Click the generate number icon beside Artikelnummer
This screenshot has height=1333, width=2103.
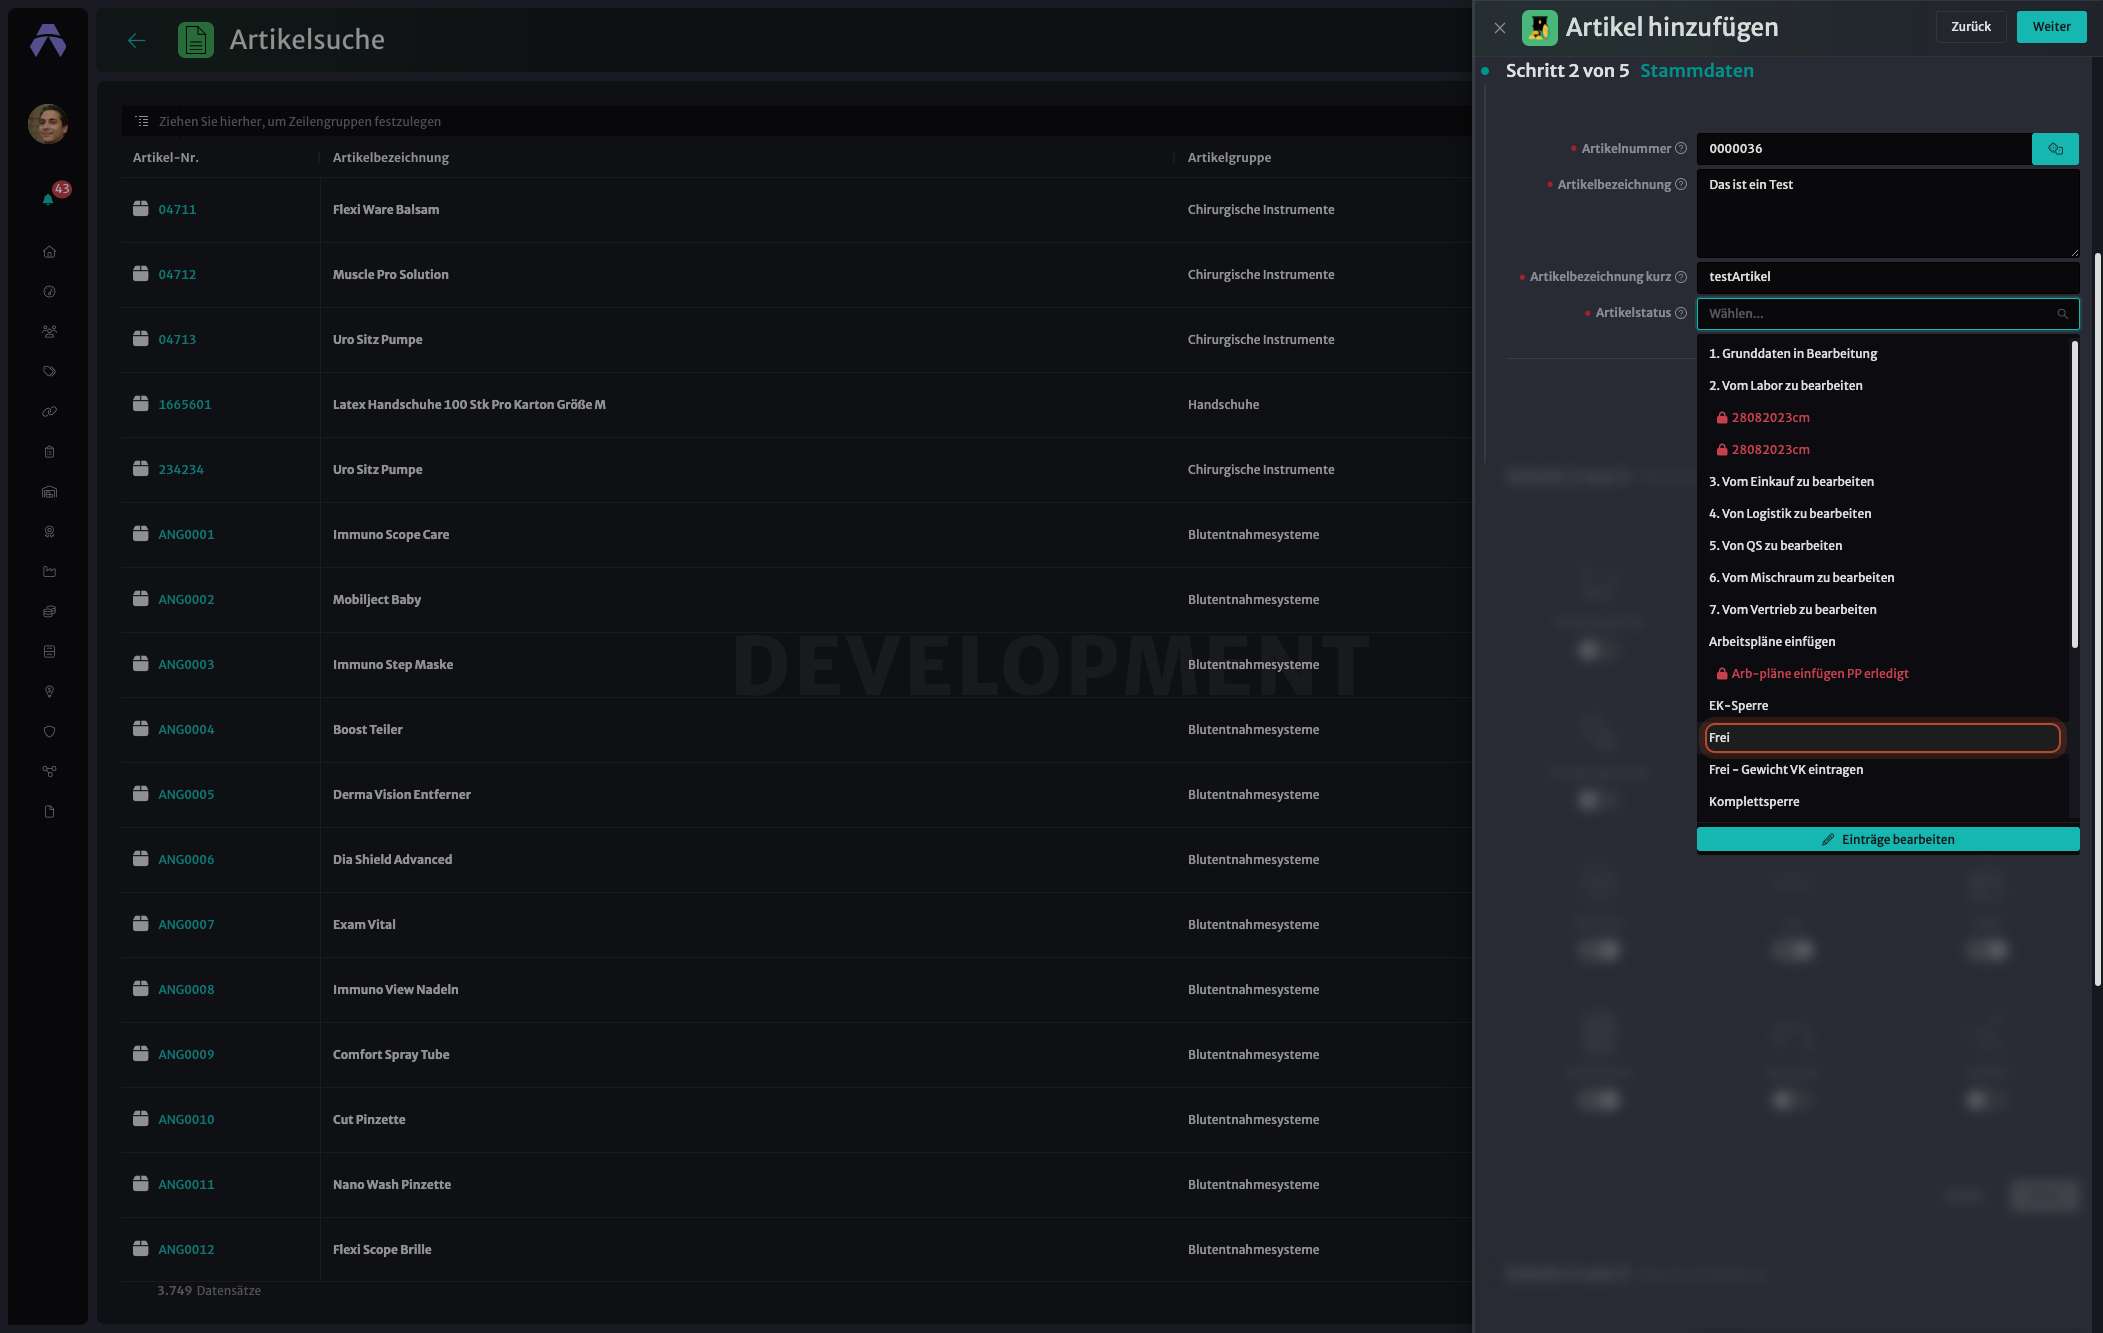click(2055, 149)
